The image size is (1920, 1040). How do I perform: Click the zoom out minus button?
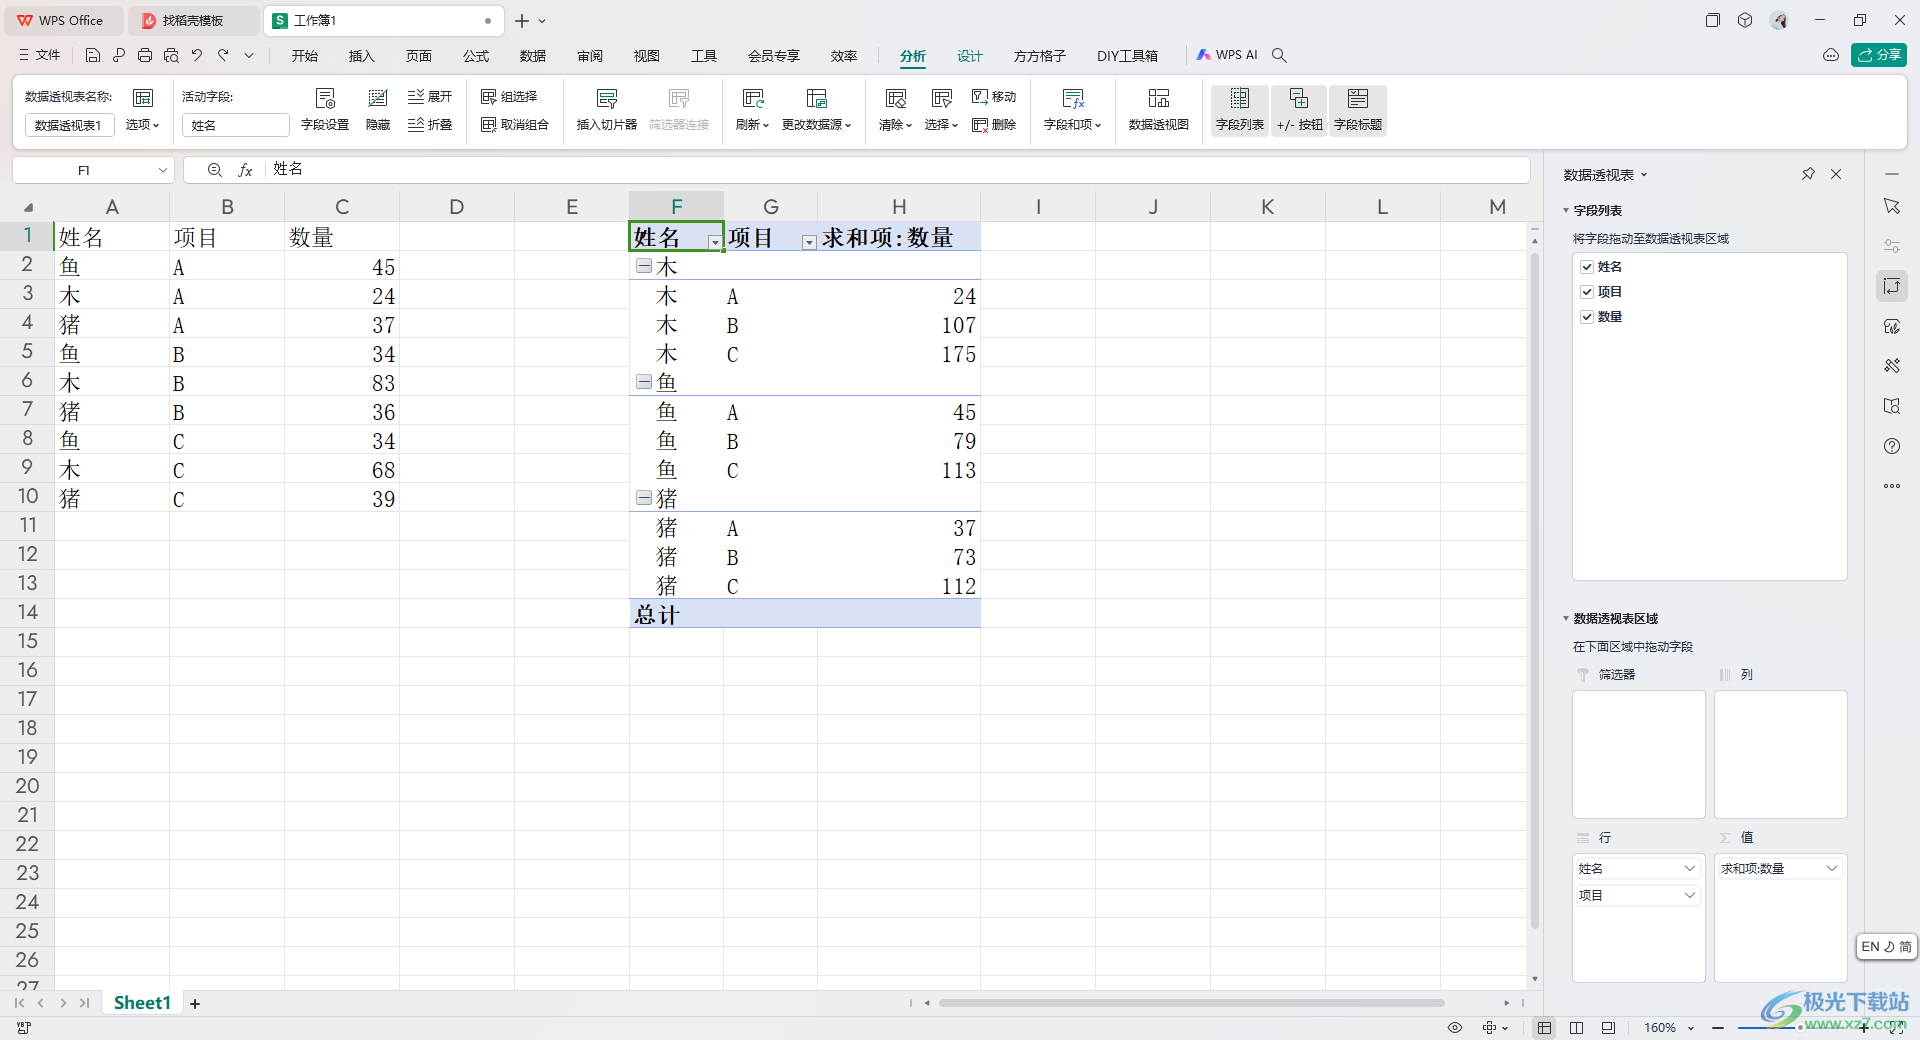click(1718, 1028)
